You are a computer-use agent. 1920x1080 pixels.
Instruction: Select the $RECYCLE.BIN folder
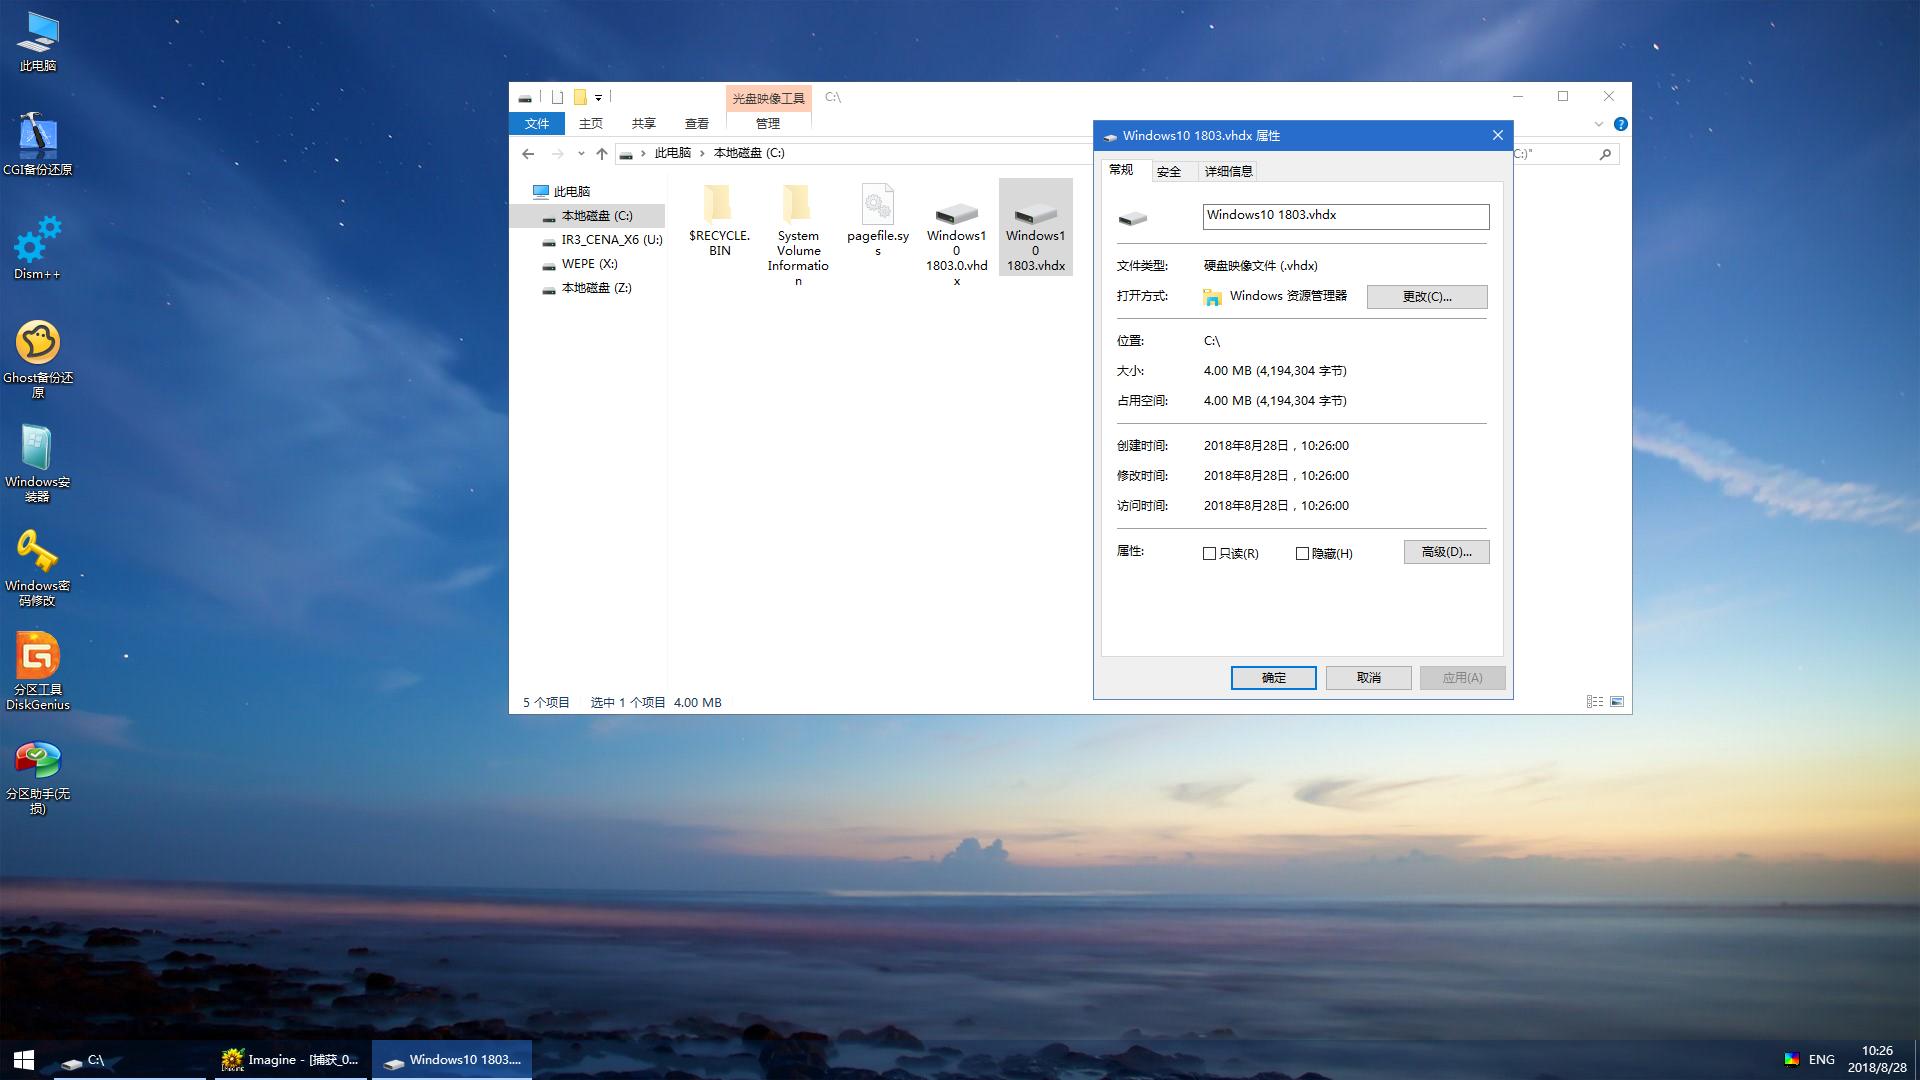click(x=719, y=220)
